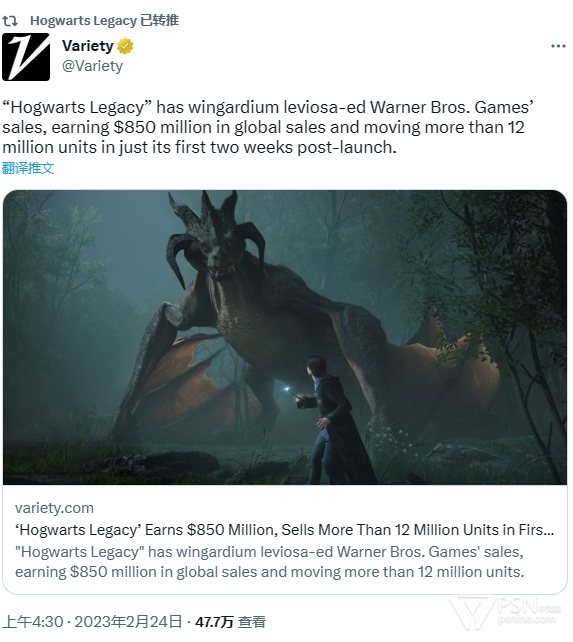Screen dimensions: 573x642
Task: Click the tweet body text paragraph
Action: tap(268, 127)
